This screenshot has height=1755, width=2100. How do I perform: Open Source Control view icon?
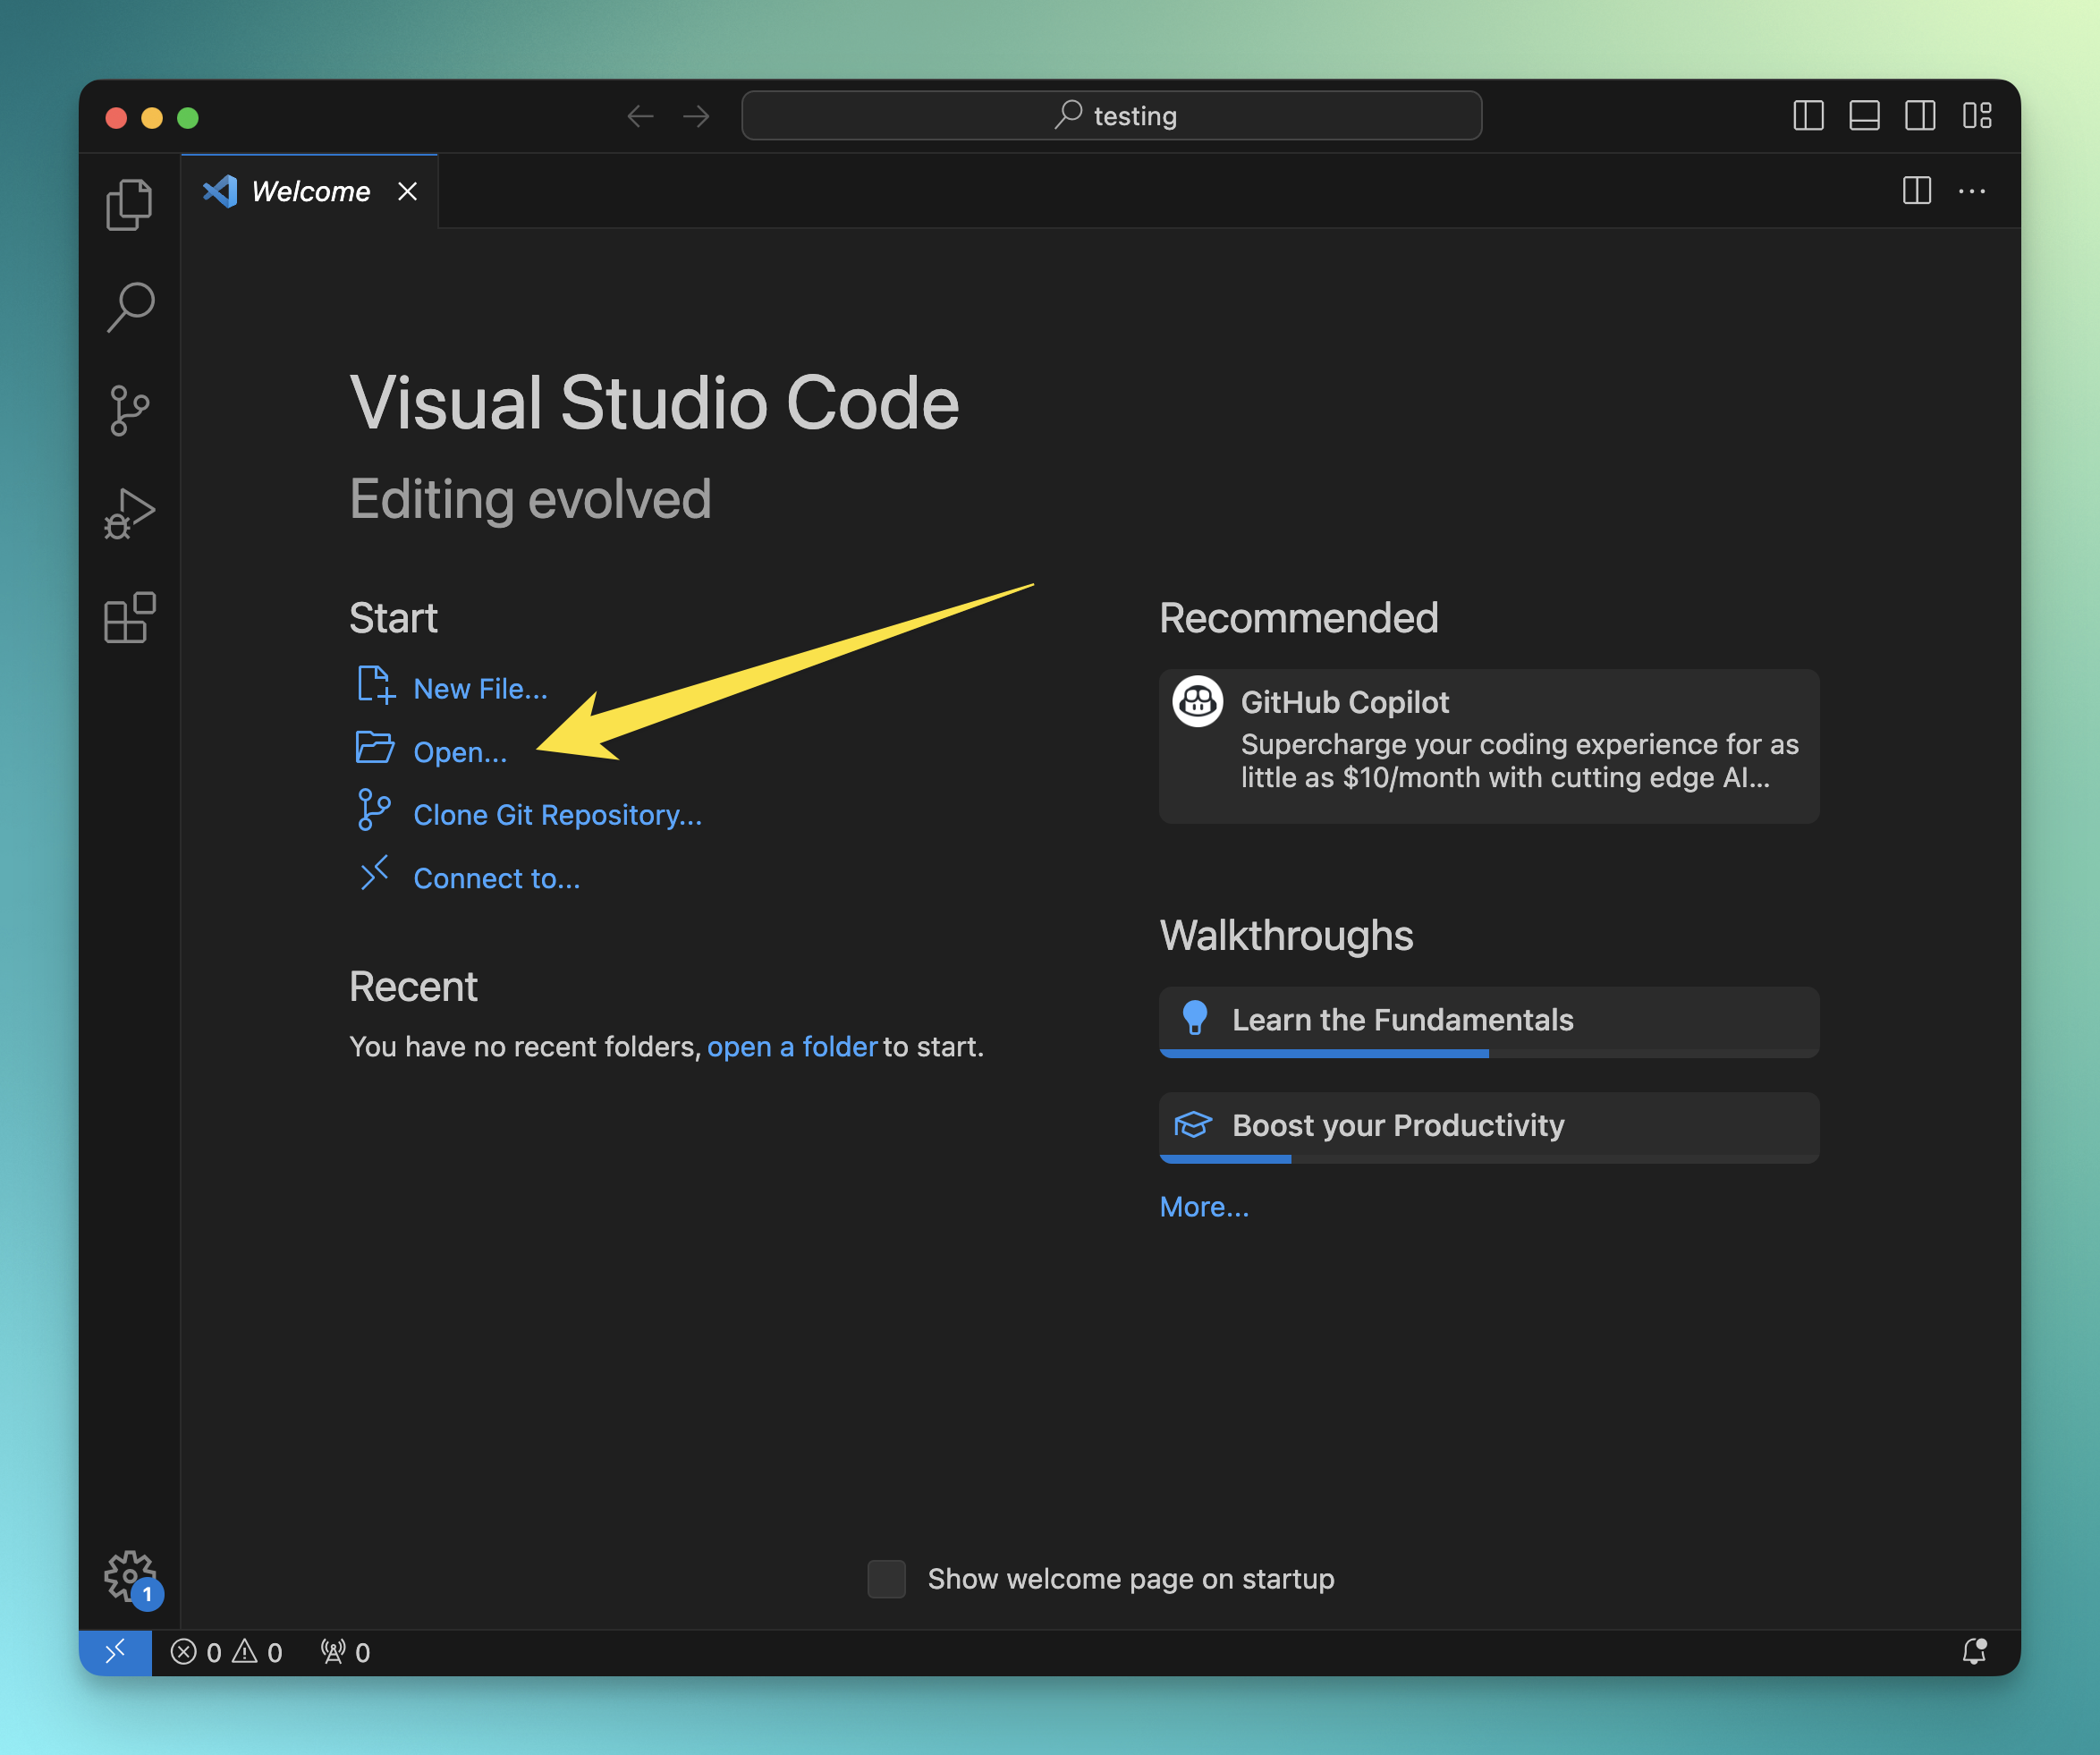pyautogui.click(x=129, y=410)
